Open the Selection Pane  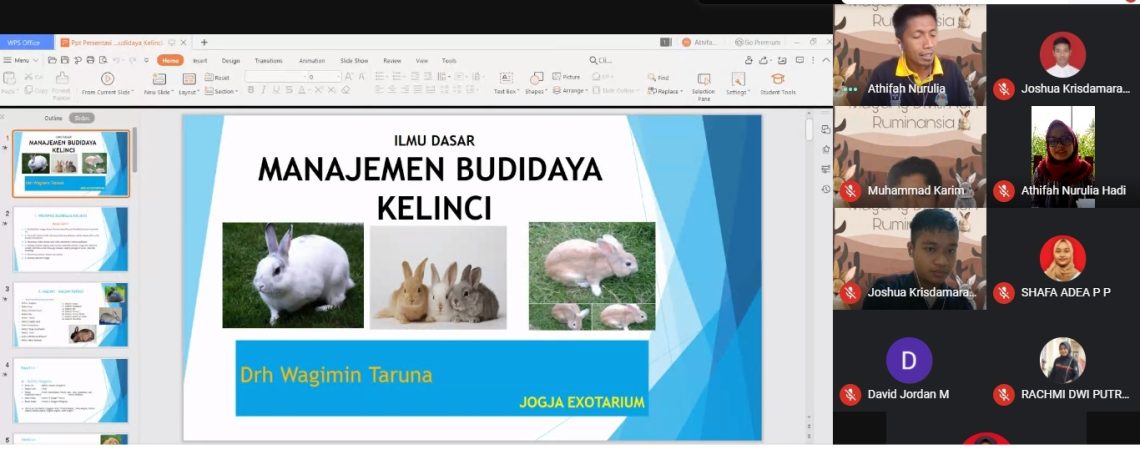coord(703,85)
